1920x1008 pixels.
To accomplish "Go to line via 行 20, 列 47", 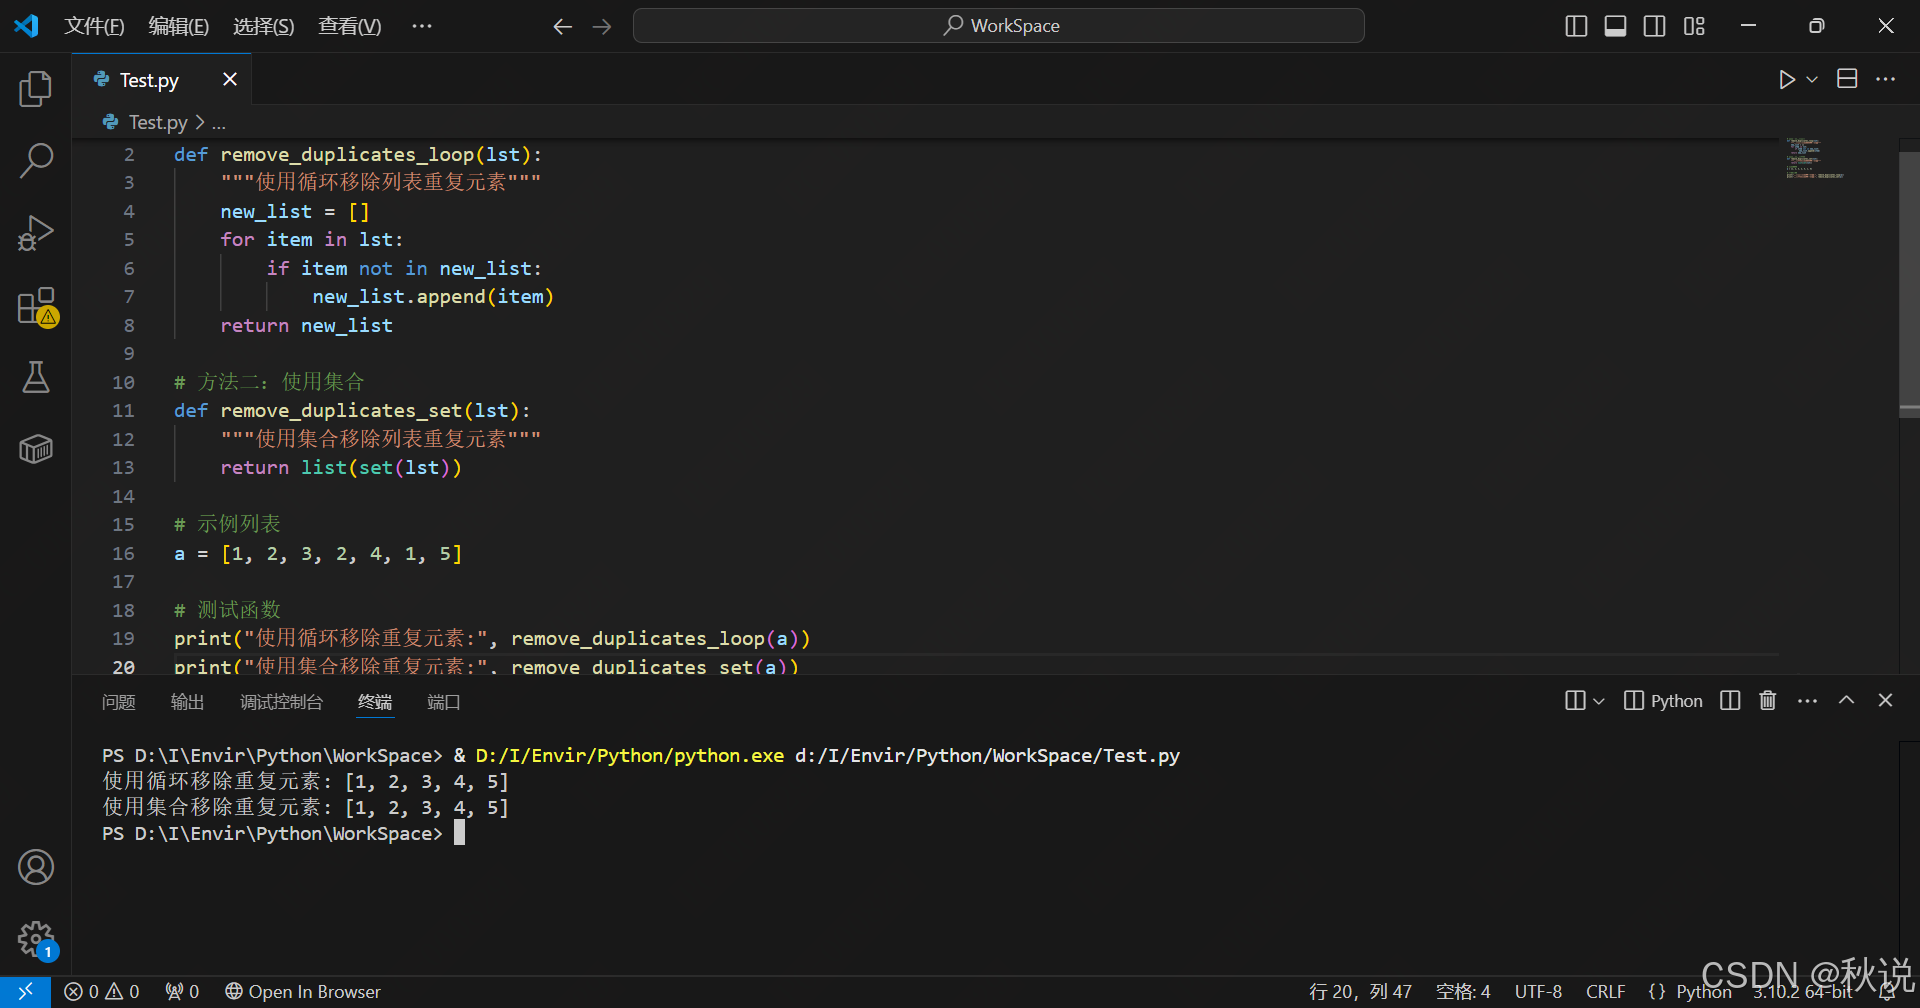I will coord(1360,992).
